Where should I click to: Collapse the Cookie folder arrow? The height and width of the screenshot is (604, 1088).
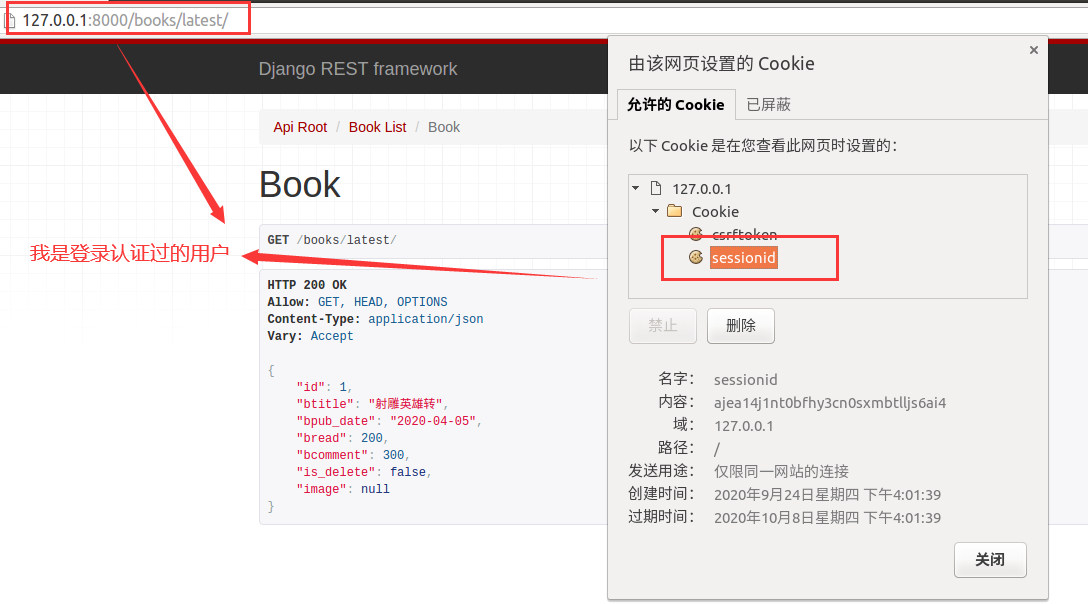pos(655,210)
